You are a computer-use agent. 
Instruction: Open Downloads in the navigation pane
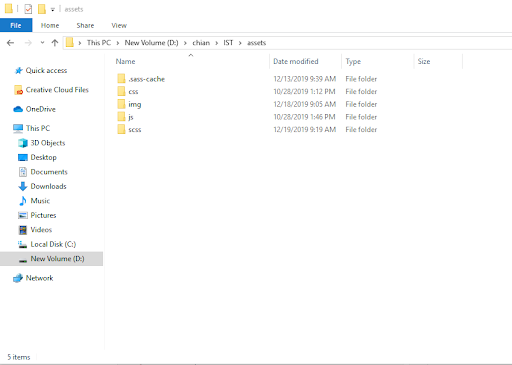coord(48,186)
